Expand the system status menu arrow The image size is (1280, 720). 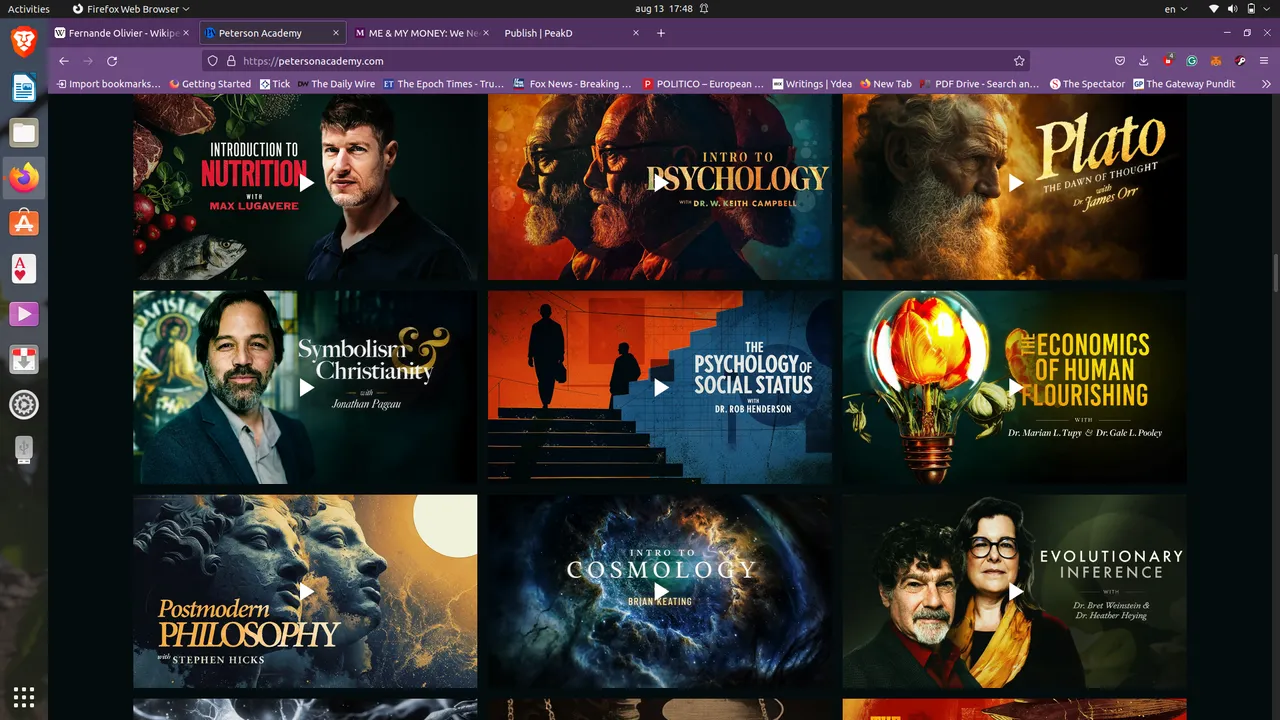tap(1266, 9)
